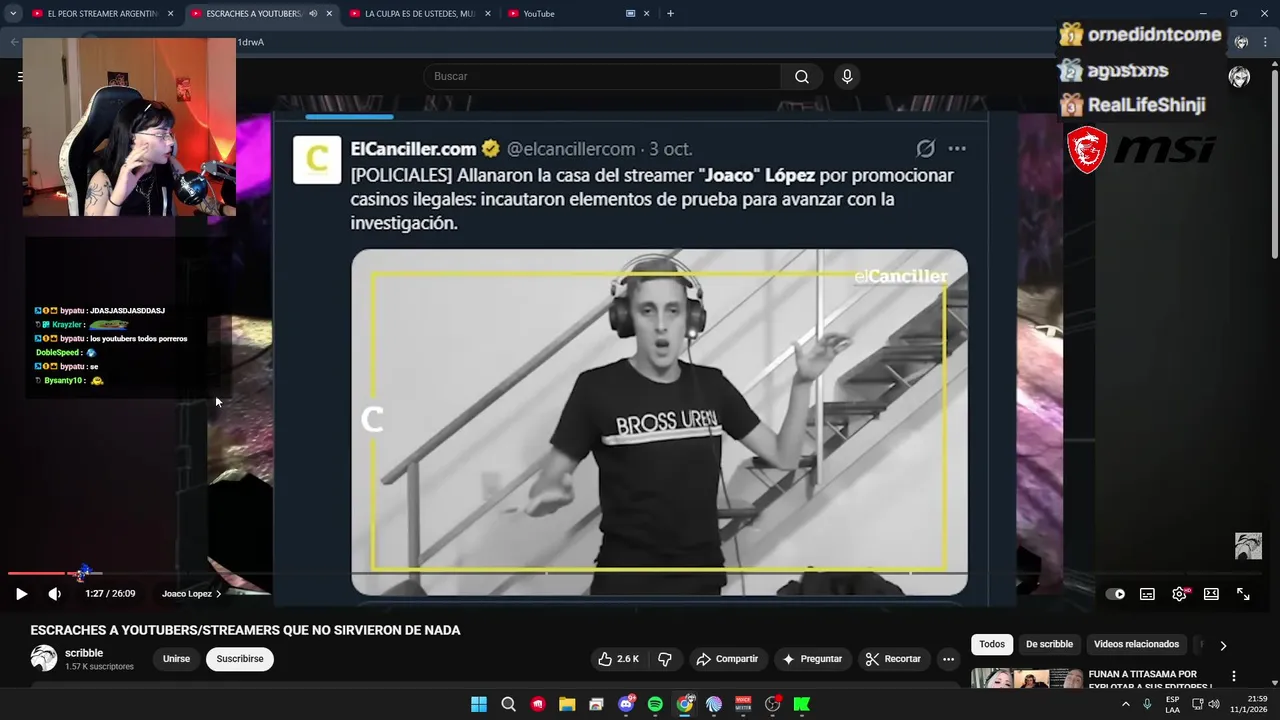
Task: Open Discord from the taskbar
Action: (626, 704)
